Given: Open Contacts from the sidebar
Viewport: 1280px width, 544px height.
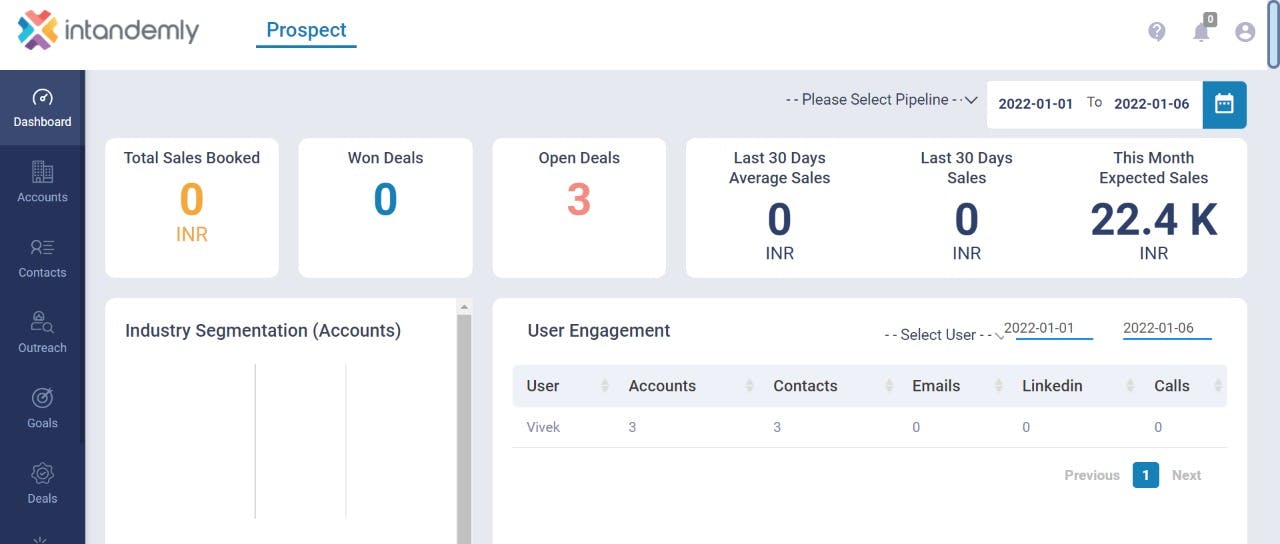Looking at the screenshot, I should click(42, 258).
